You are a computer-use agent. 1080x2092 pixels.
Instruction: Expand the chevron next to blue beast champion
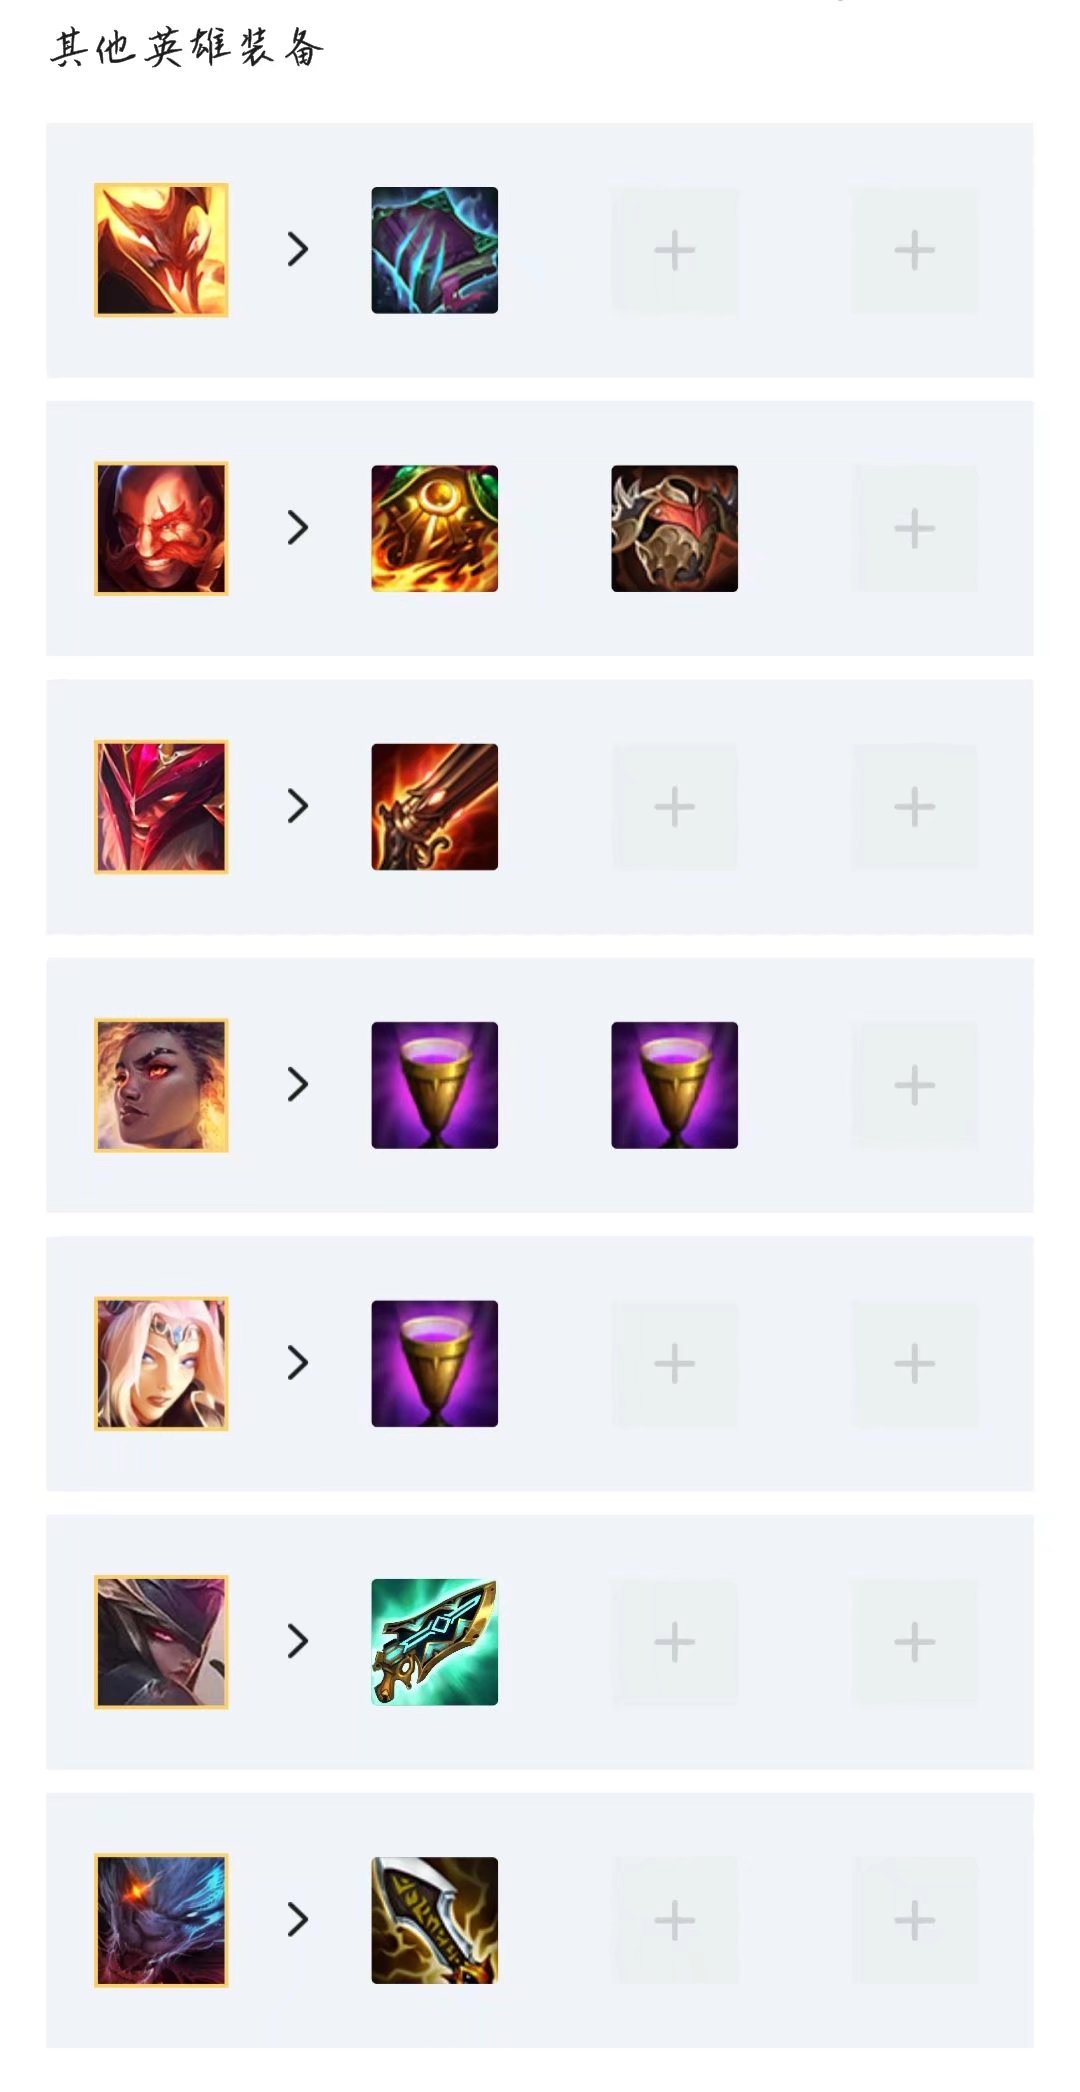tap(298, 1919)
